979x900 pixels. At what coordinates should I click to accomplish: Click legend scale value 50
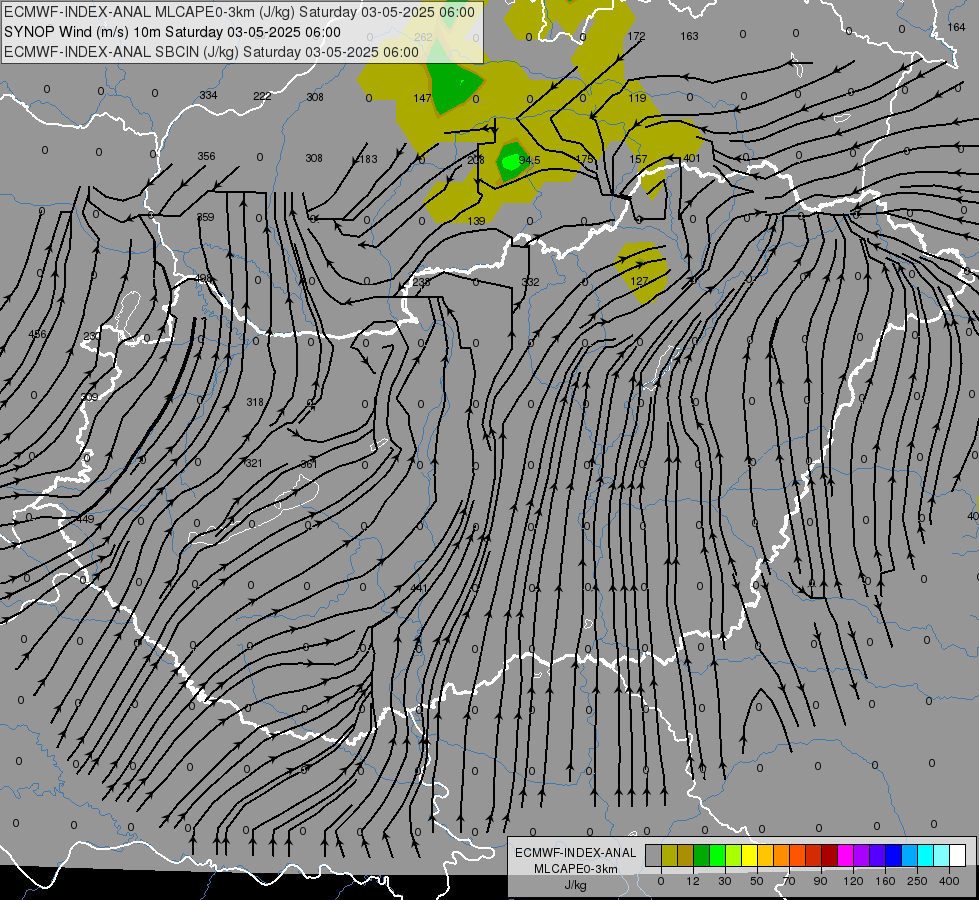pos(757,881)
